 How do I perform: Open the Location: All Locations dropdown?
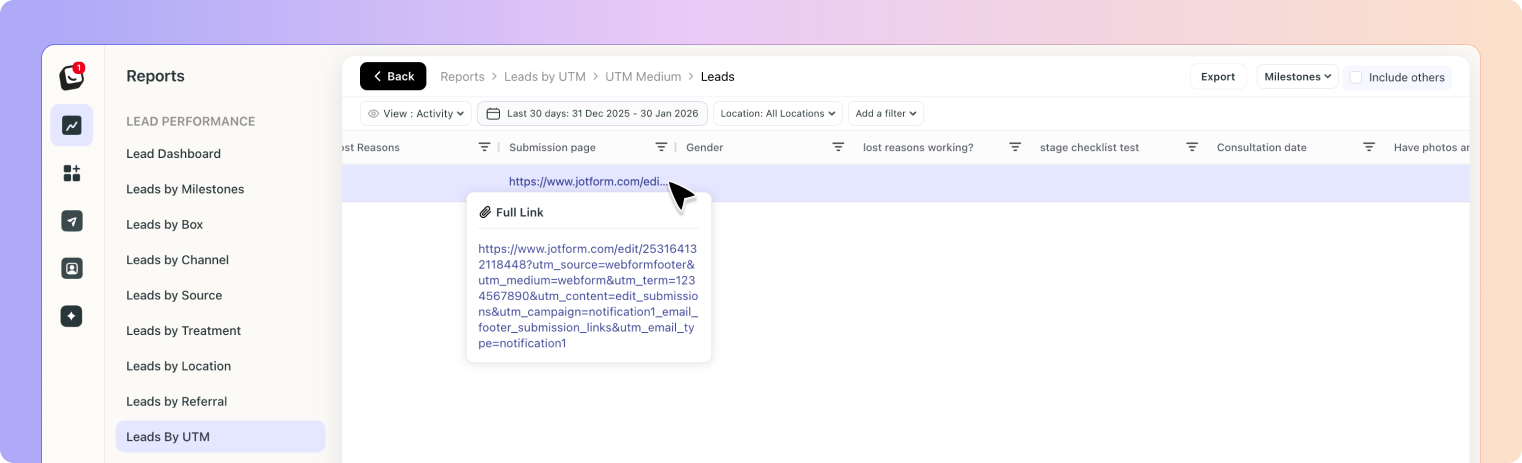coord(778,113)
